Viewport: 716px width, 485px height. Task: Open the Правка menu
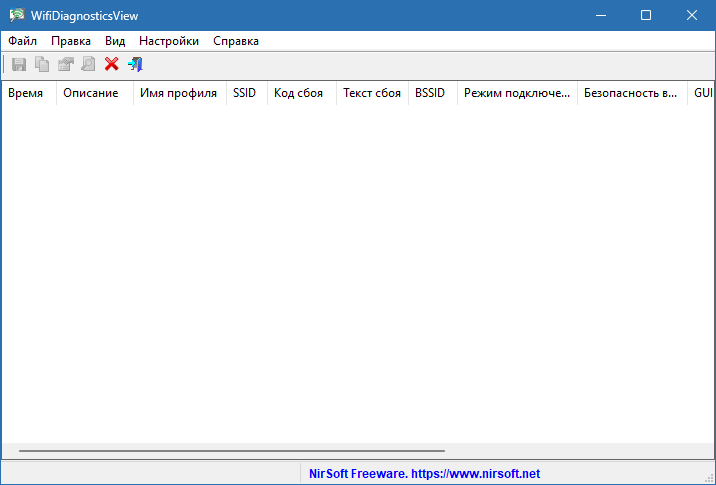pyautogui.click(x=70, y=41)
